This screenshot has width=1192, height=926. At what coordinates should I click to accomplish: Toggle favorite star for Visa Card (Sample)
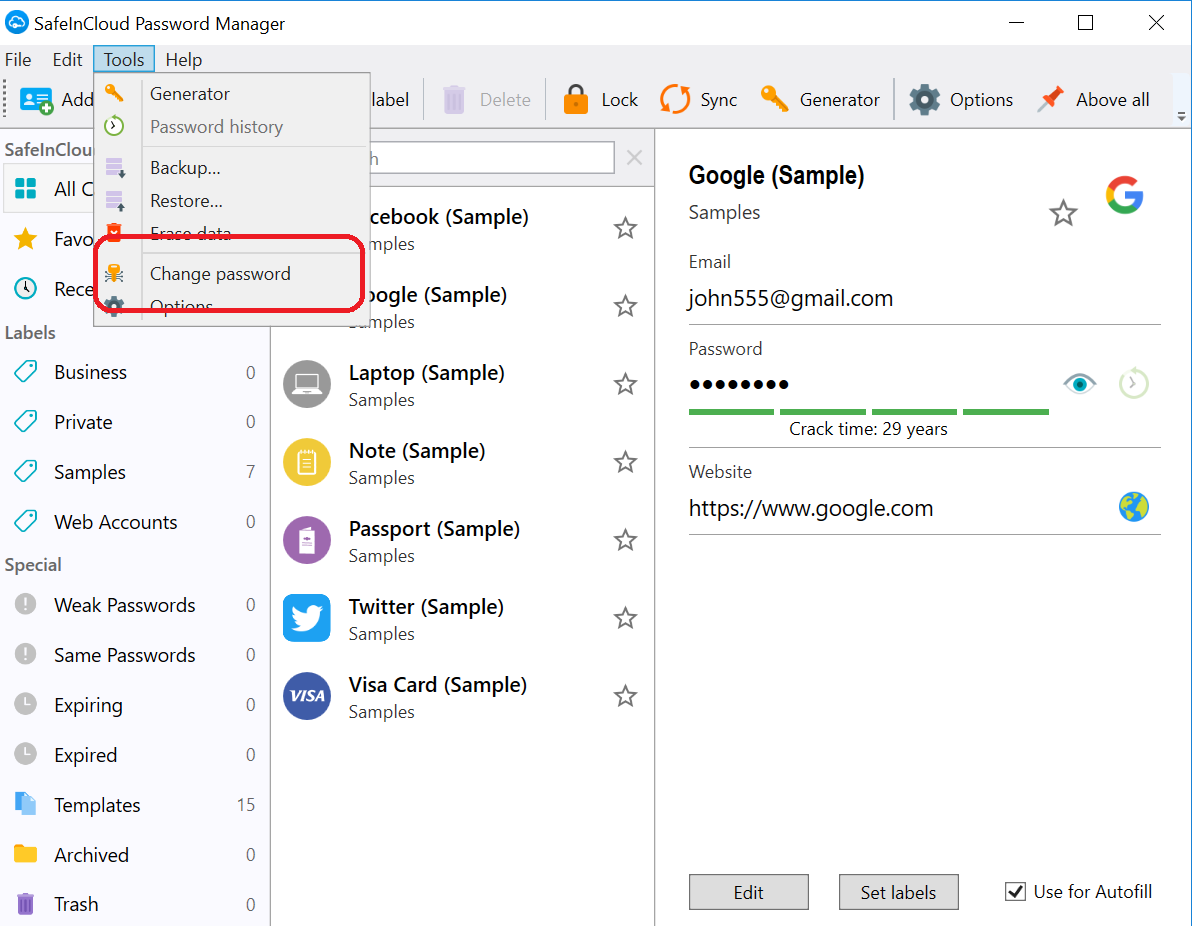point(625,696)
